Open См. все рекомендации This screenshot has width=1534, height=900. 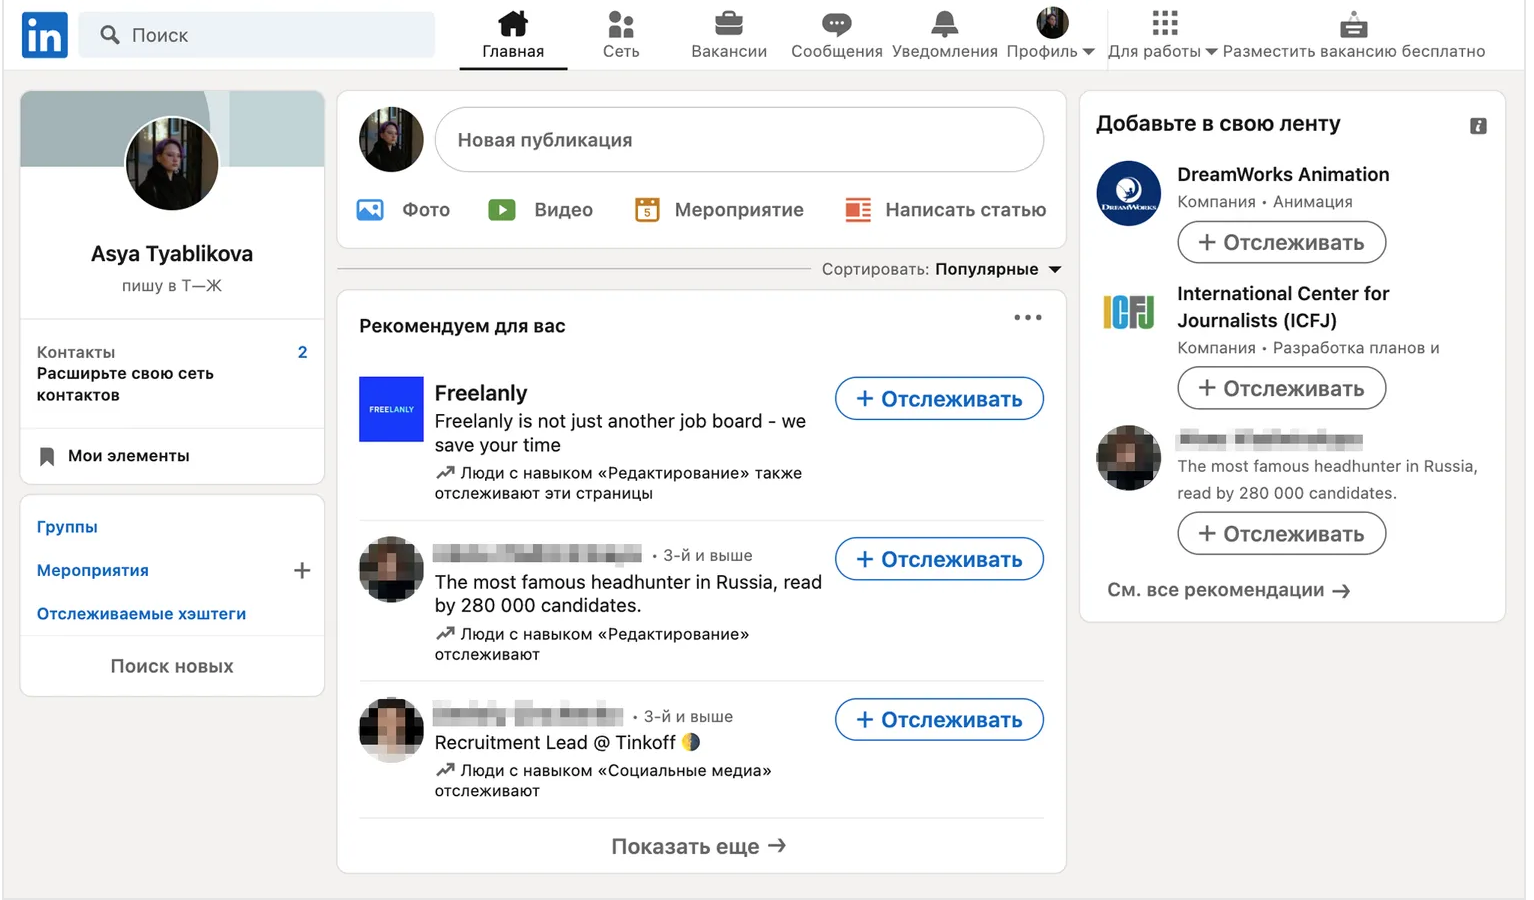[1228, 590]
